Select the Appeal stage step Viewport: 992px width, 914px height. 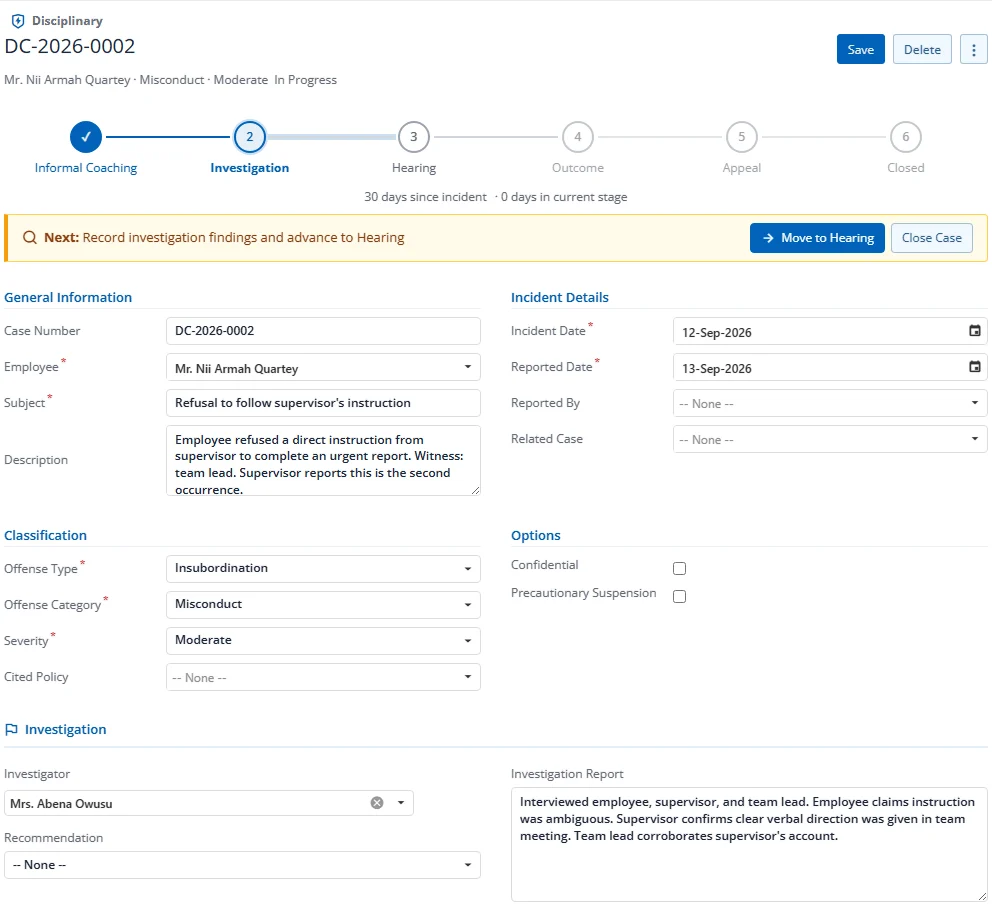(741, 137)
